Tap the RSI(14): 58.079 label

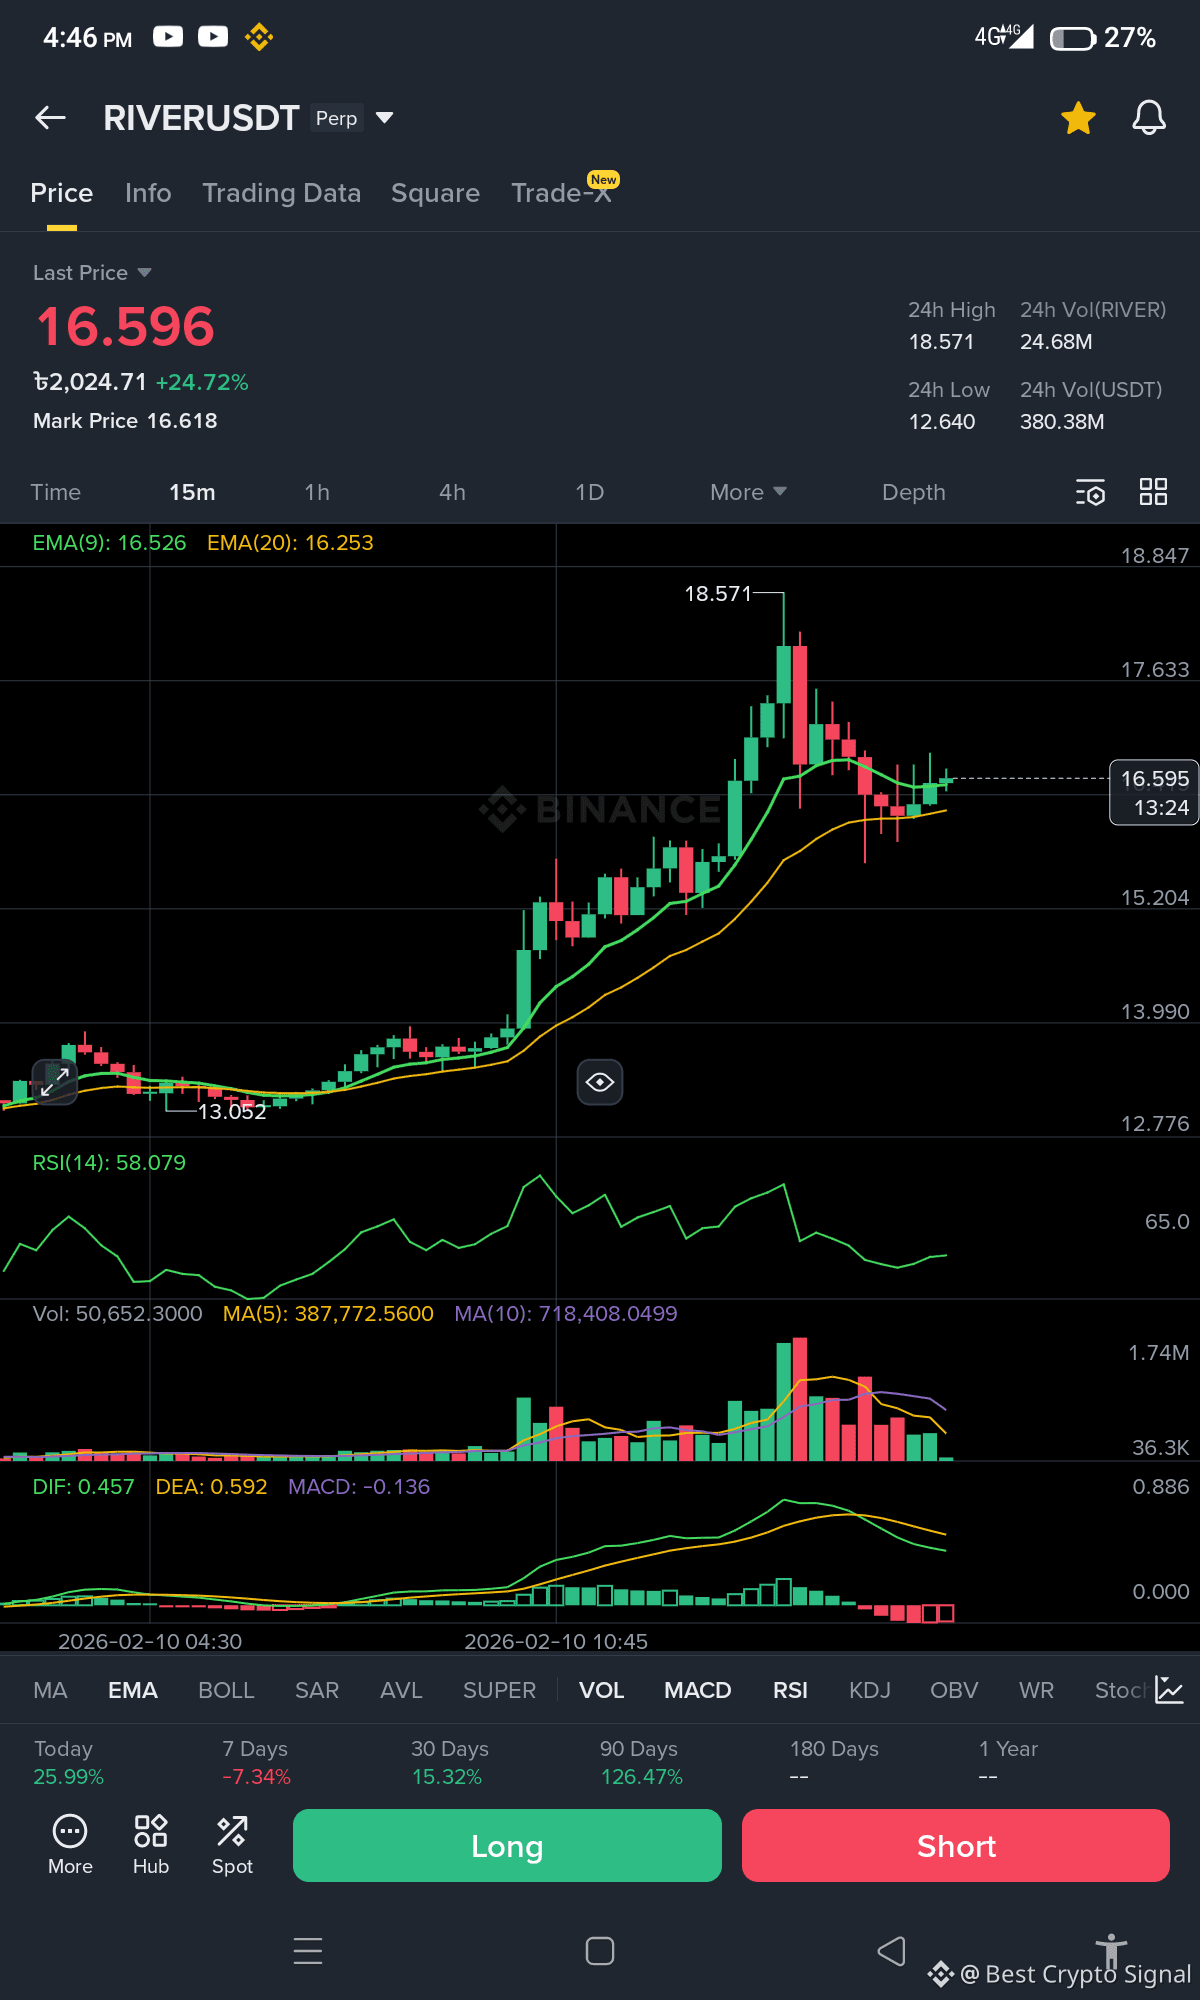[x=109, y=1163]
